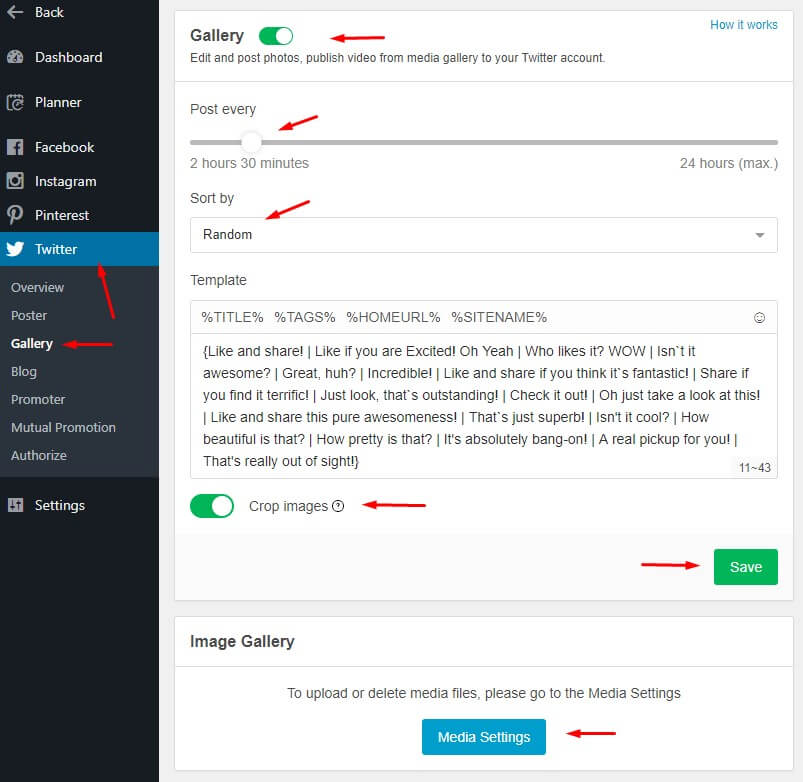
Task: Click the Crop images help icon
Action: coord(338,506)
